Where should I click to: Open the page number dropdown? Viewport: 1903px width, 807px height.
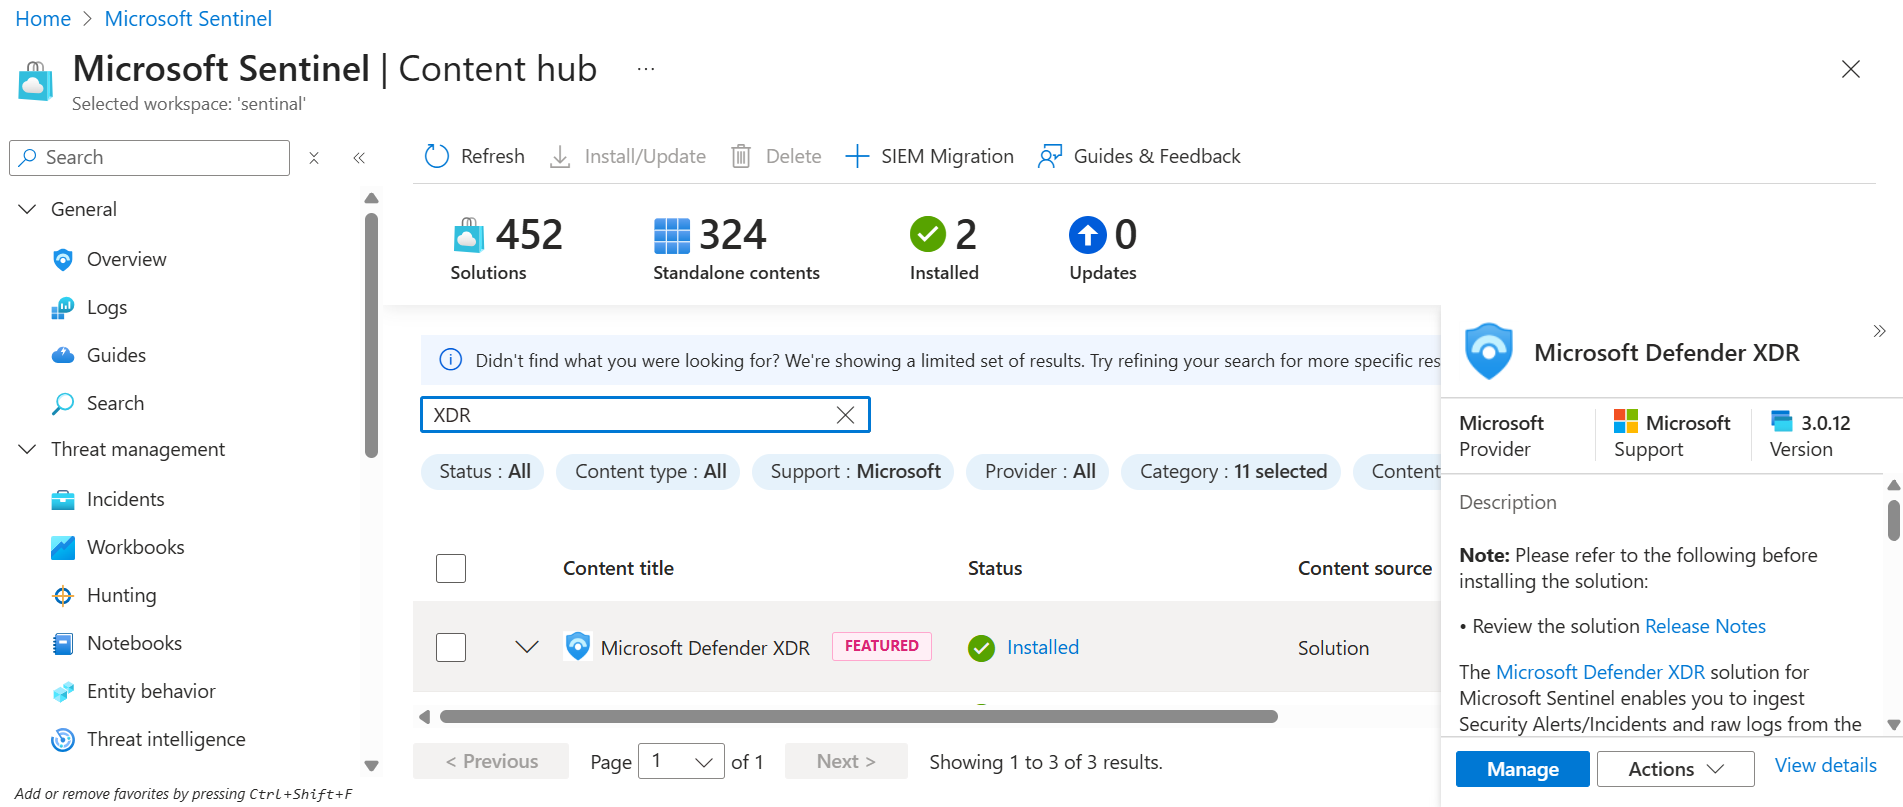coord(682,761)
